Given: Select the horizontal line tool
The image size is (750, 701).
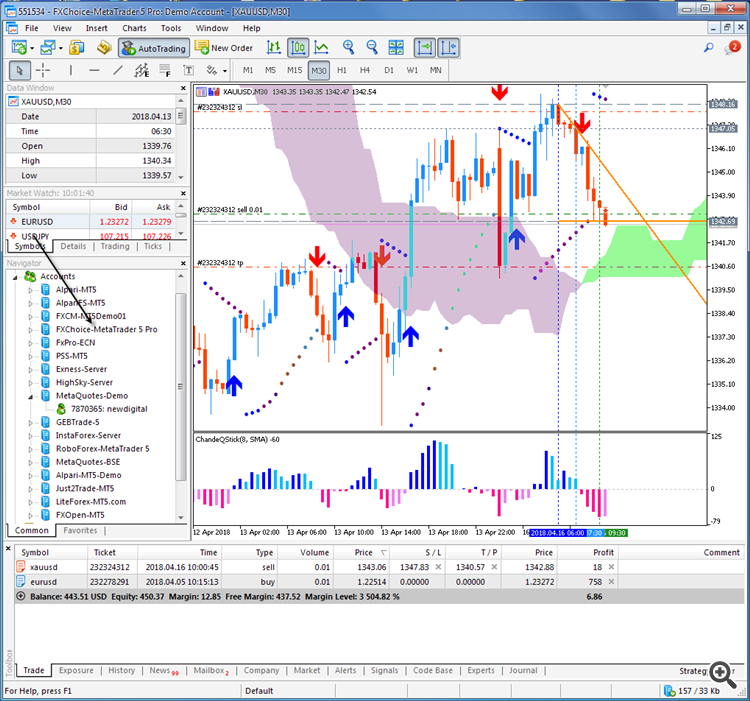Looking at the screenshot, I should tap(94, 71).
